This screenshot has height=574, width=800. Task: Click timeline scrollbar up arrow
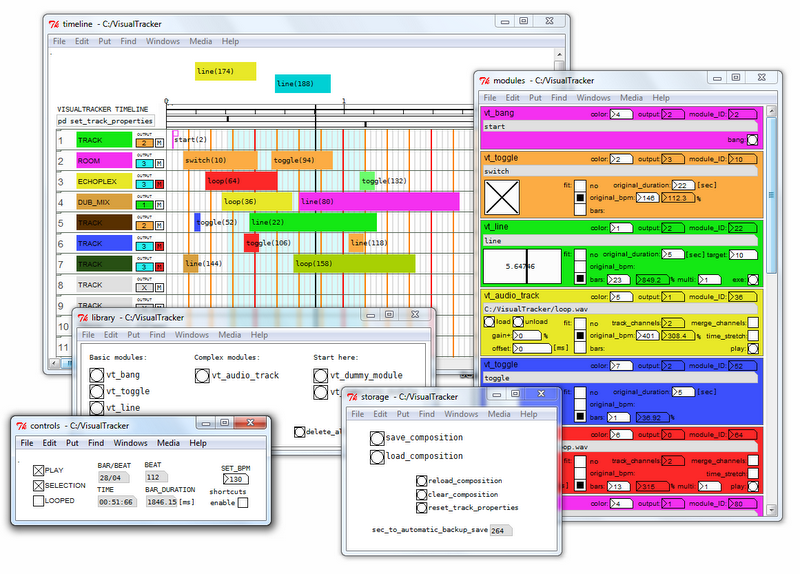coord(560,55)
